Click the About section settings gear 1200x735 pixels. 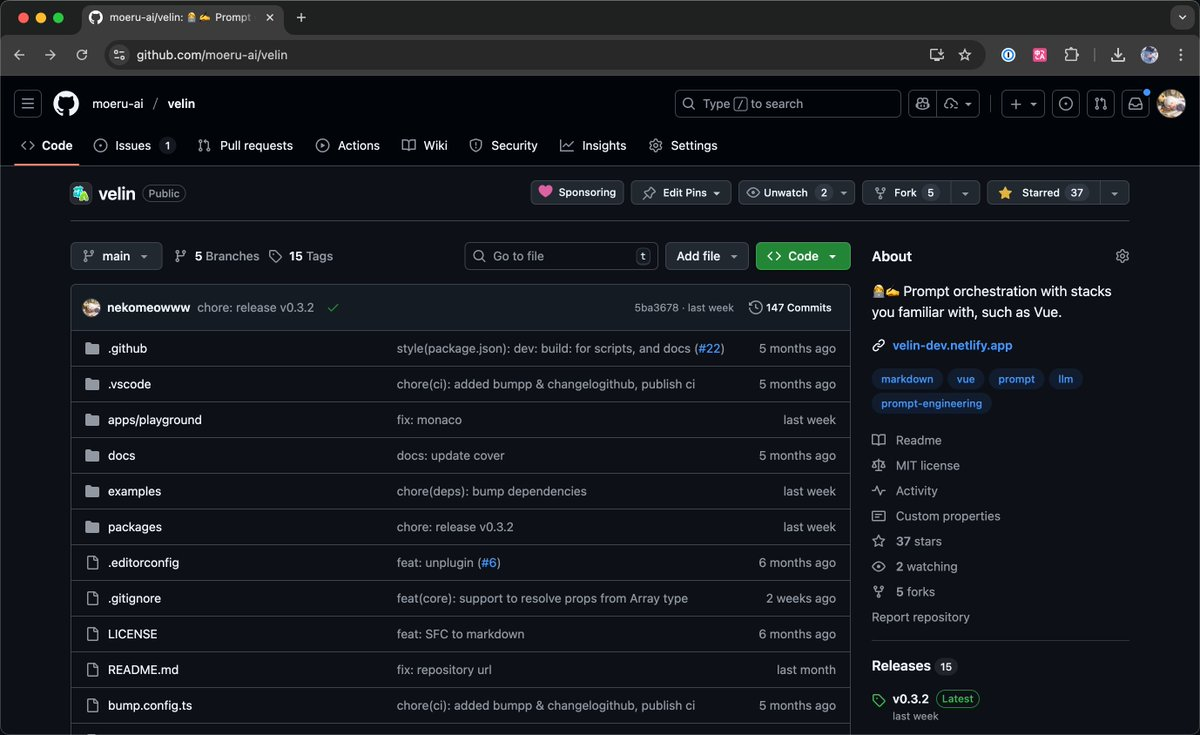[x=1122, y=256]
